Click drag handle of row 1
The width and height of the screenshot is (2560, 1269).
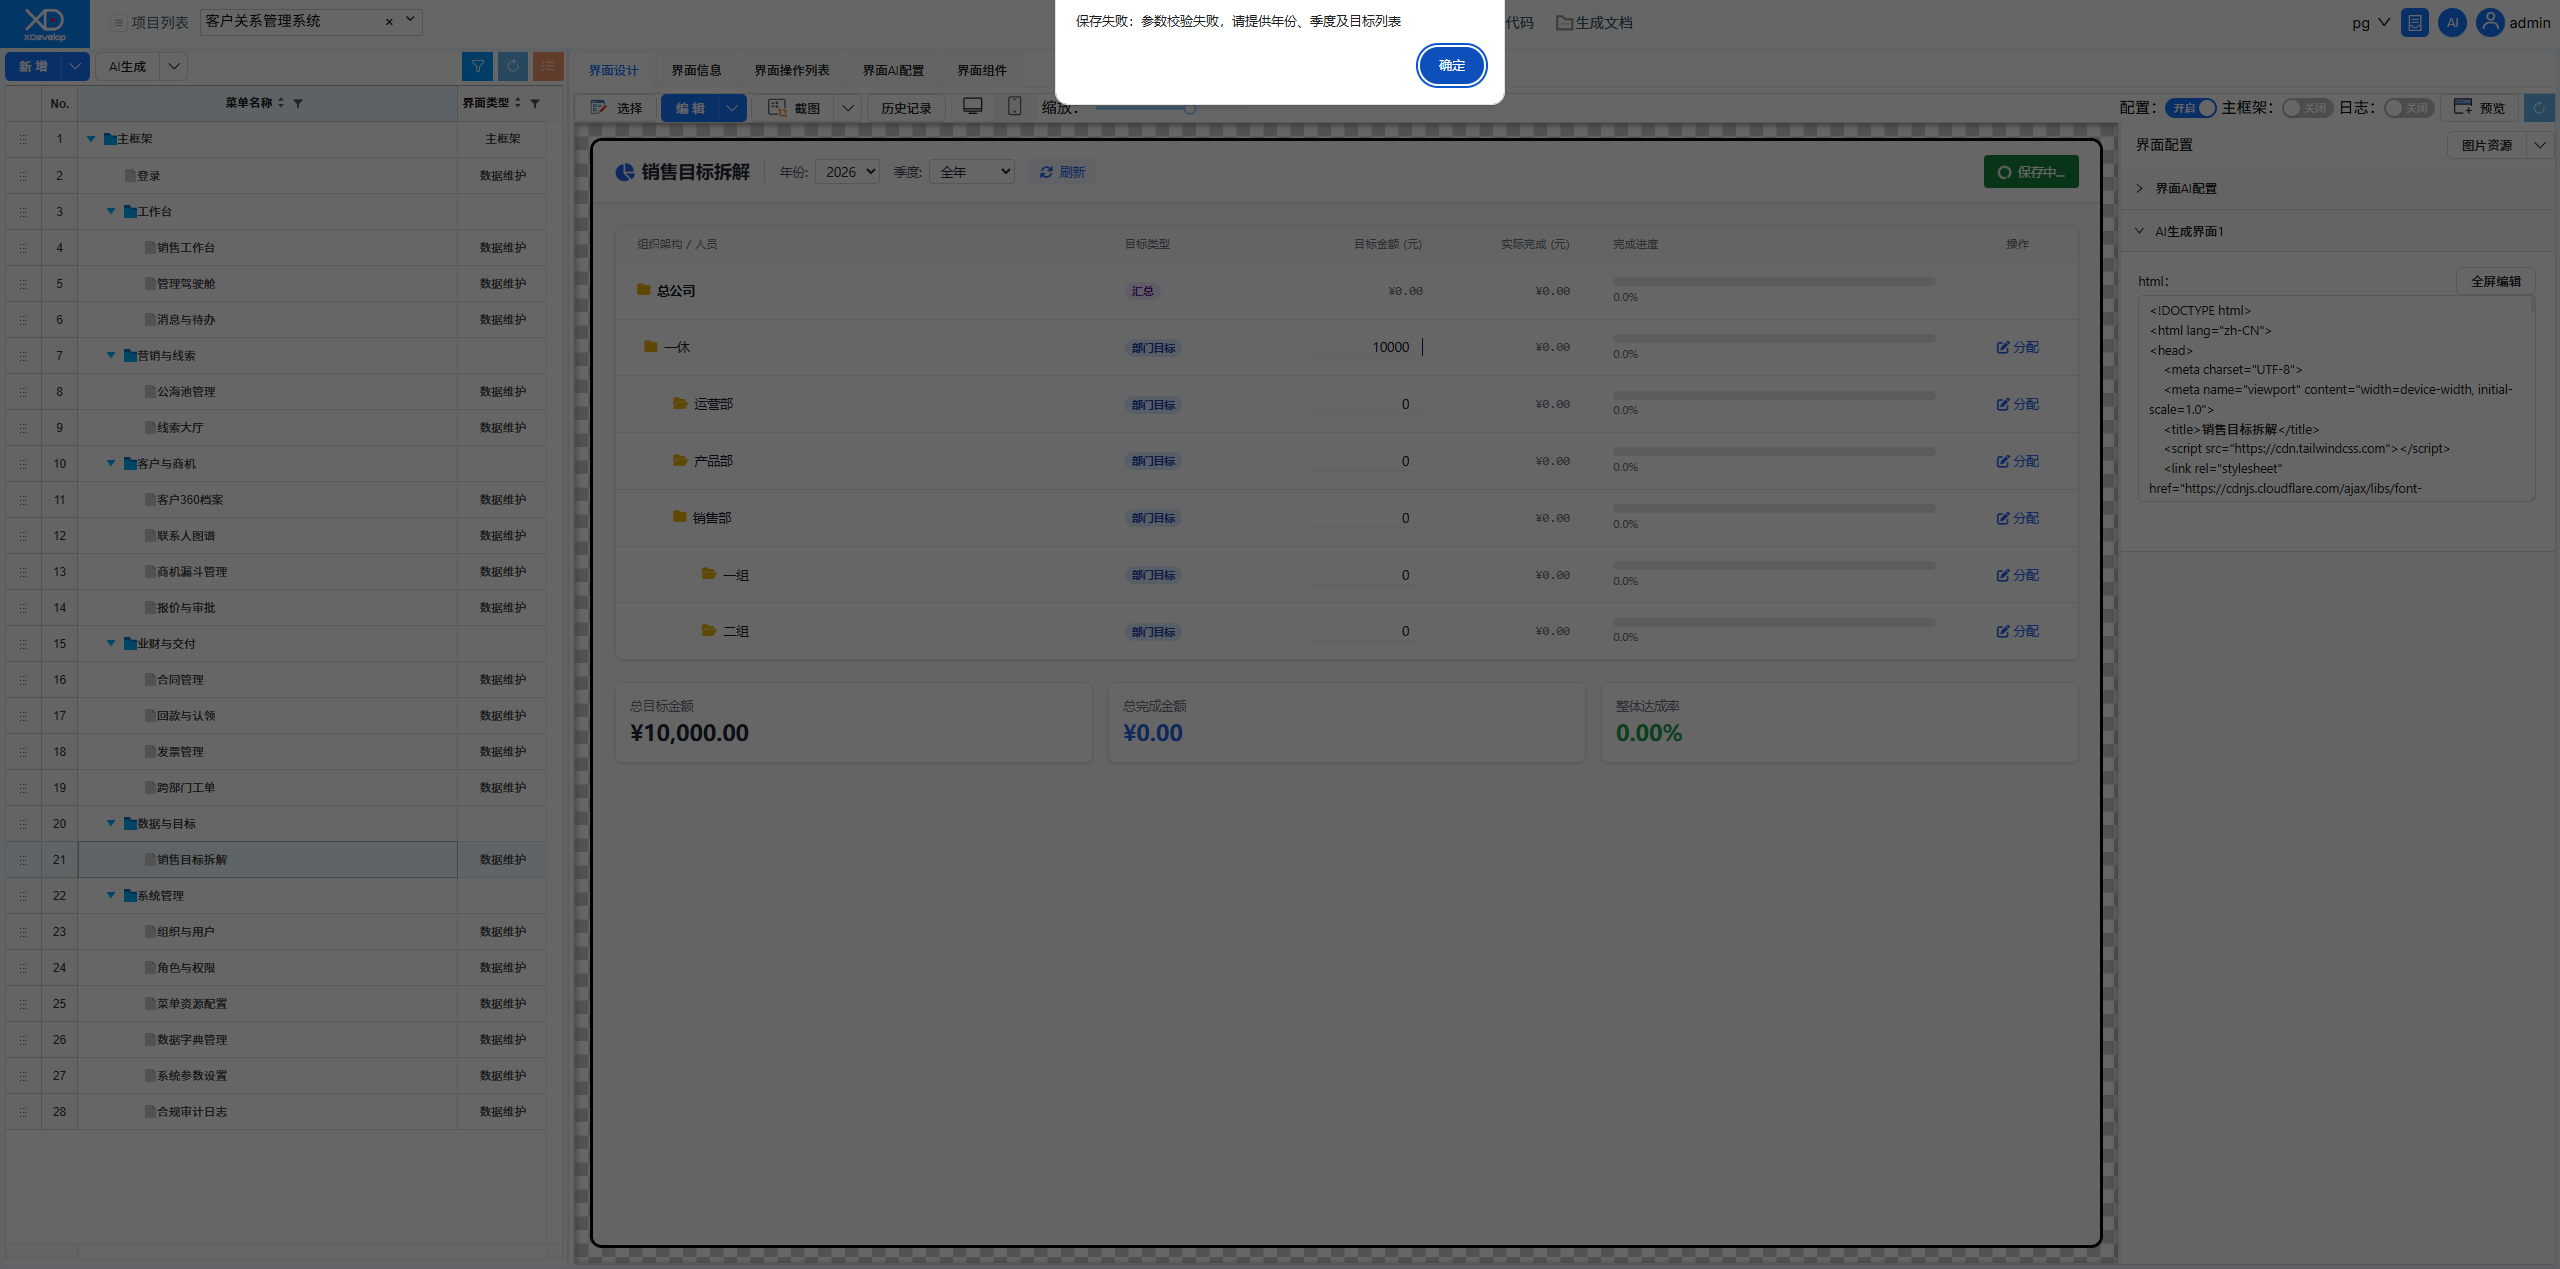click(x=23, y=139)
